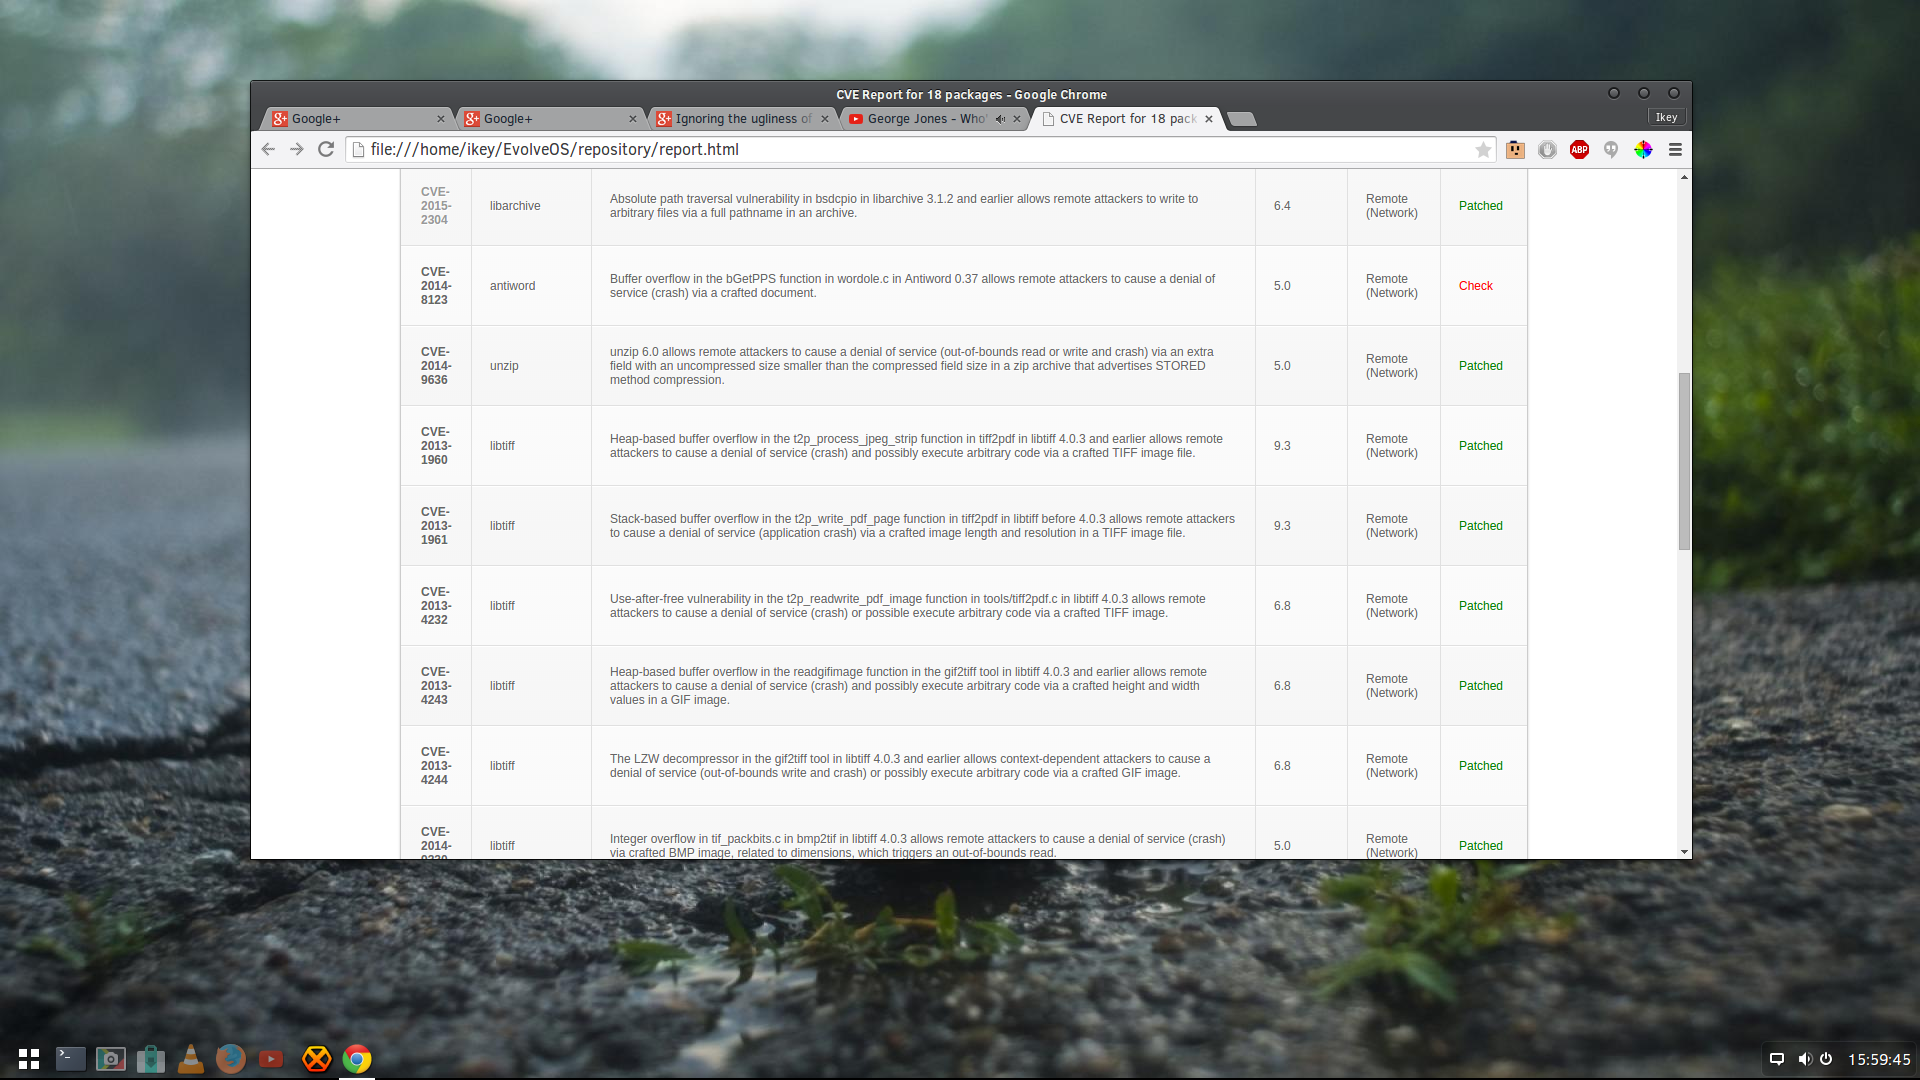1920x1080 pixels.
Task: Close the second Google+ tab
Action: pyautogui.click(x=632, y=119)
